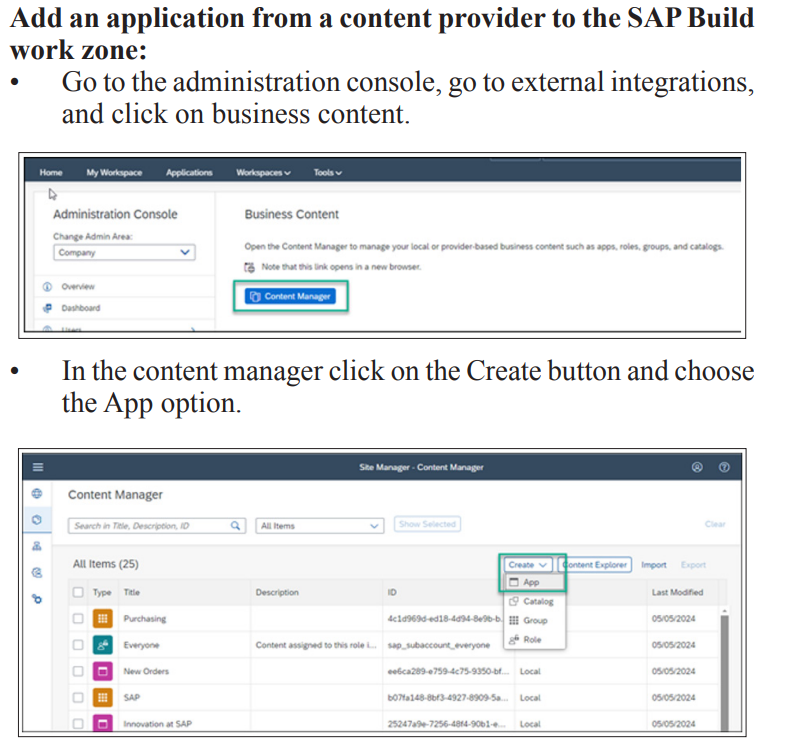
Task: Click the new browser note icon
Action: pyautogui.click(x=250, y=267)
